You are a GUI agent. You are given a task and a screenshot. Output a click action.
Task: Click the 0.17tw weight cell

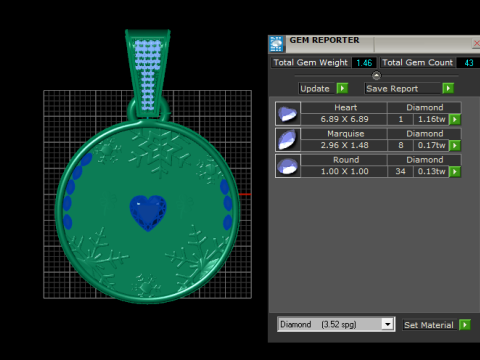coord(431,145)
